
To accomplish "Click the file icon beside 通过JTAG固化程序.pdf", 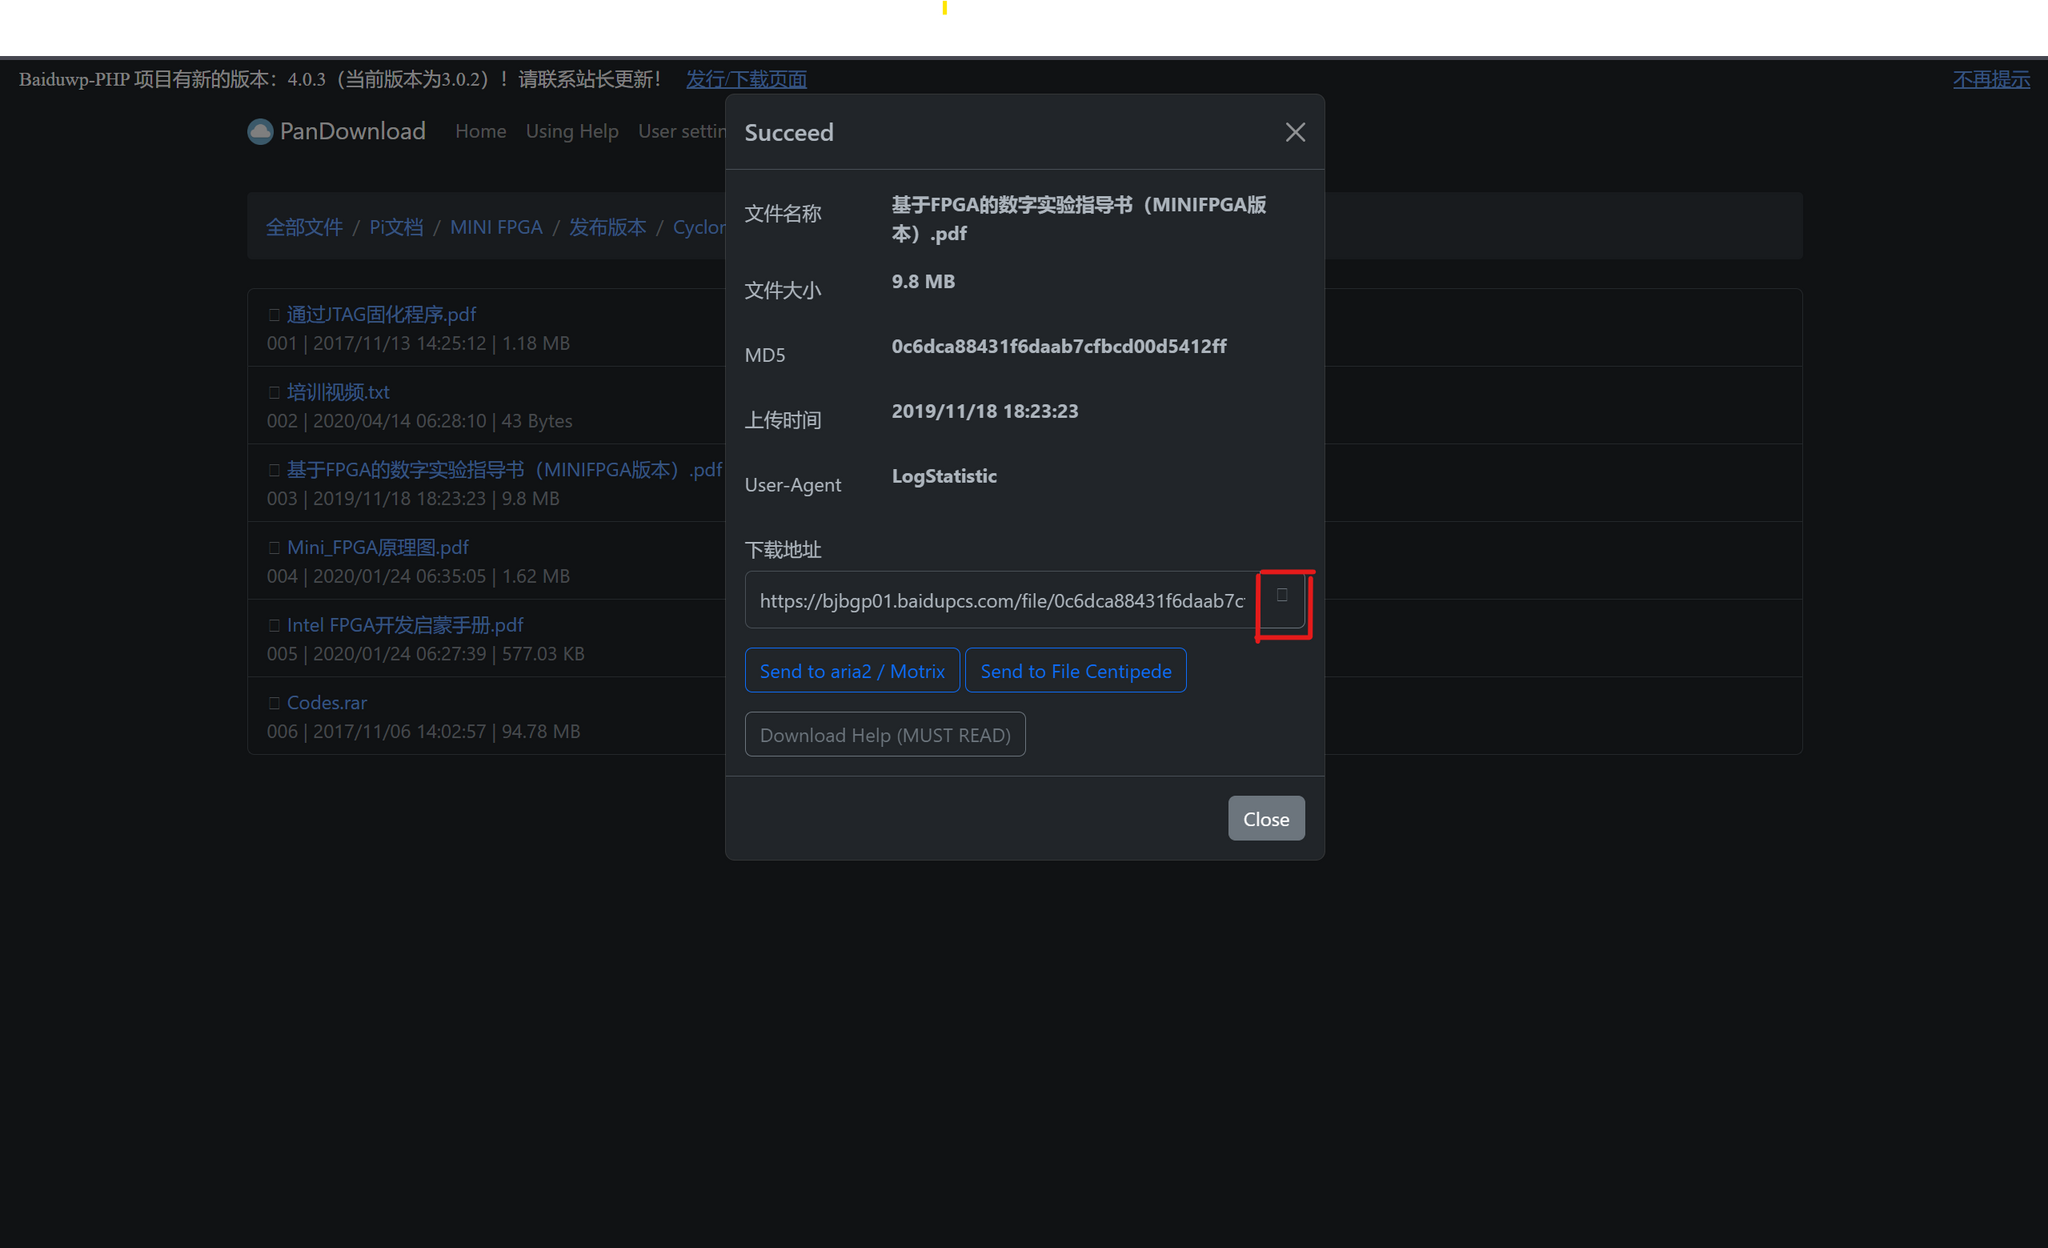I will coord(274,315).
